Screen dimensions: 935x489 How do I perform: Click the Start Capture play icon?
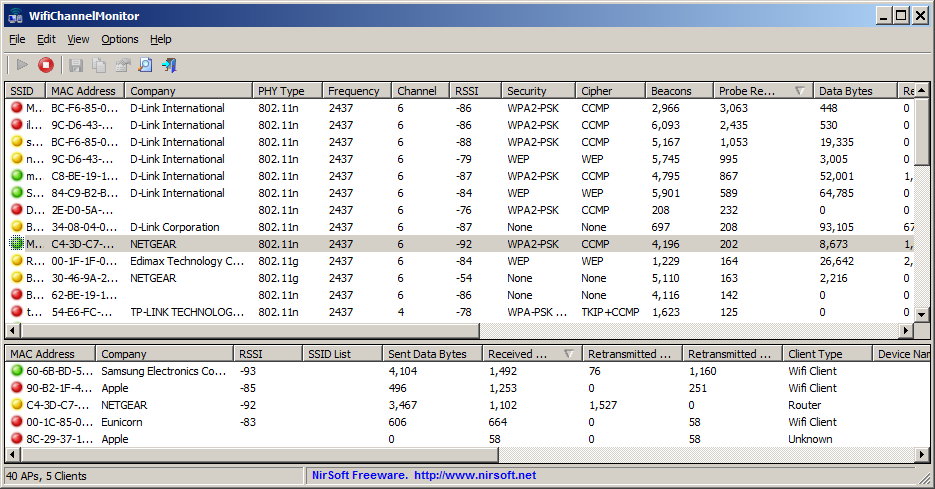[x=22, y=65]
